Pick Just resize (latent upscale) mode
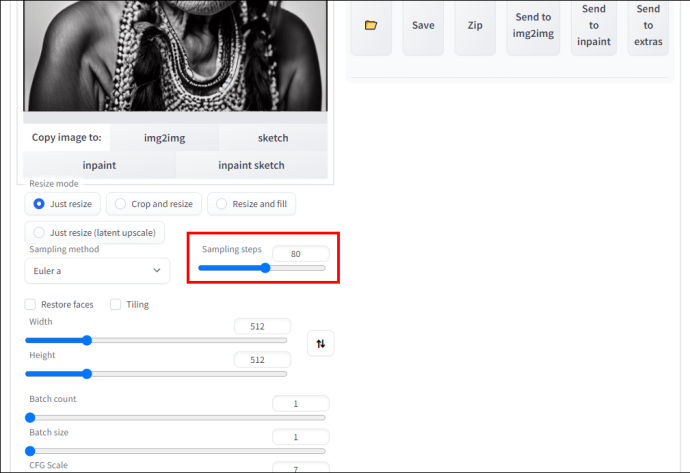Image resolution: width=690 pixels, height=473 pixels. coord(95,232)
